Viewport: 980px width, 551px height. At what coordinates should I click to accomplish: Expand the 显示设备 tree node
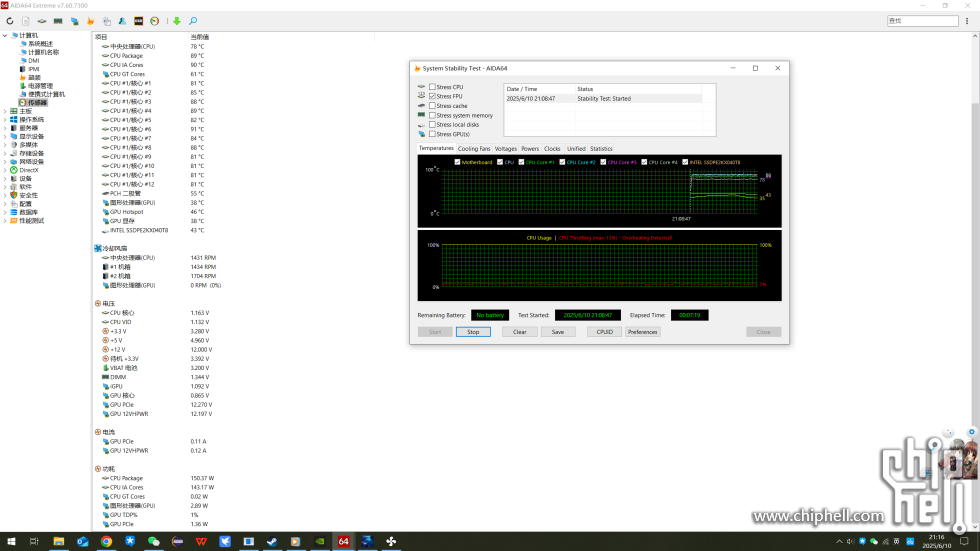point(5,136)
